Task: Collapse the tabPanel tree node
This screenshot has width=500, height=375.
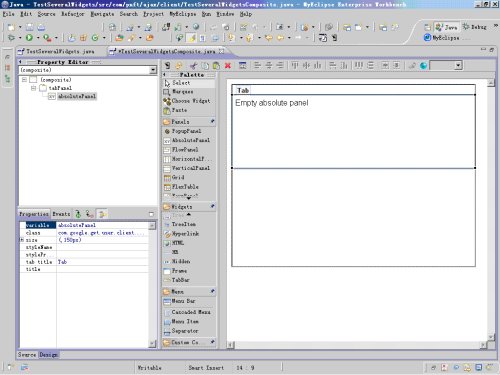Action: pos(33,88)
